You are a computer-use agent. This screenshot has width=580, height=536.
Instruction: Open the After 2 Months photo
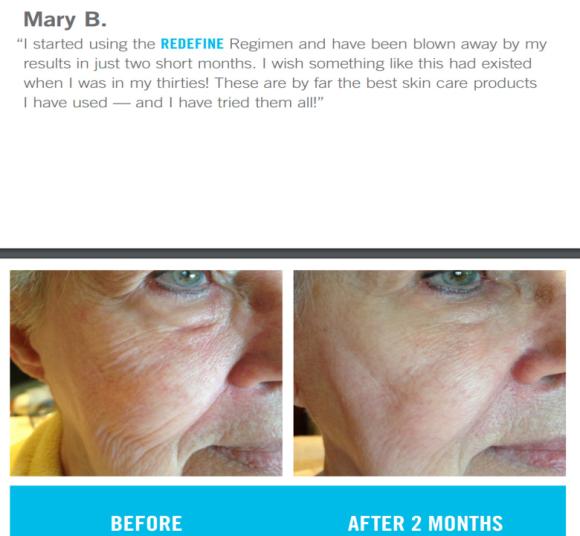[429, 373]
